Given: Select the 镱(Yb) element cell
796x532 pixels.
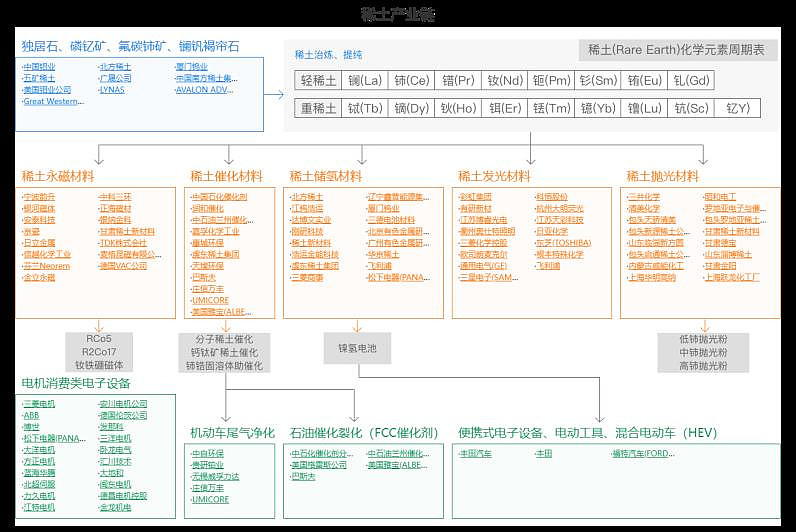Looking at the screenshot, I should (x=598, y=108).
